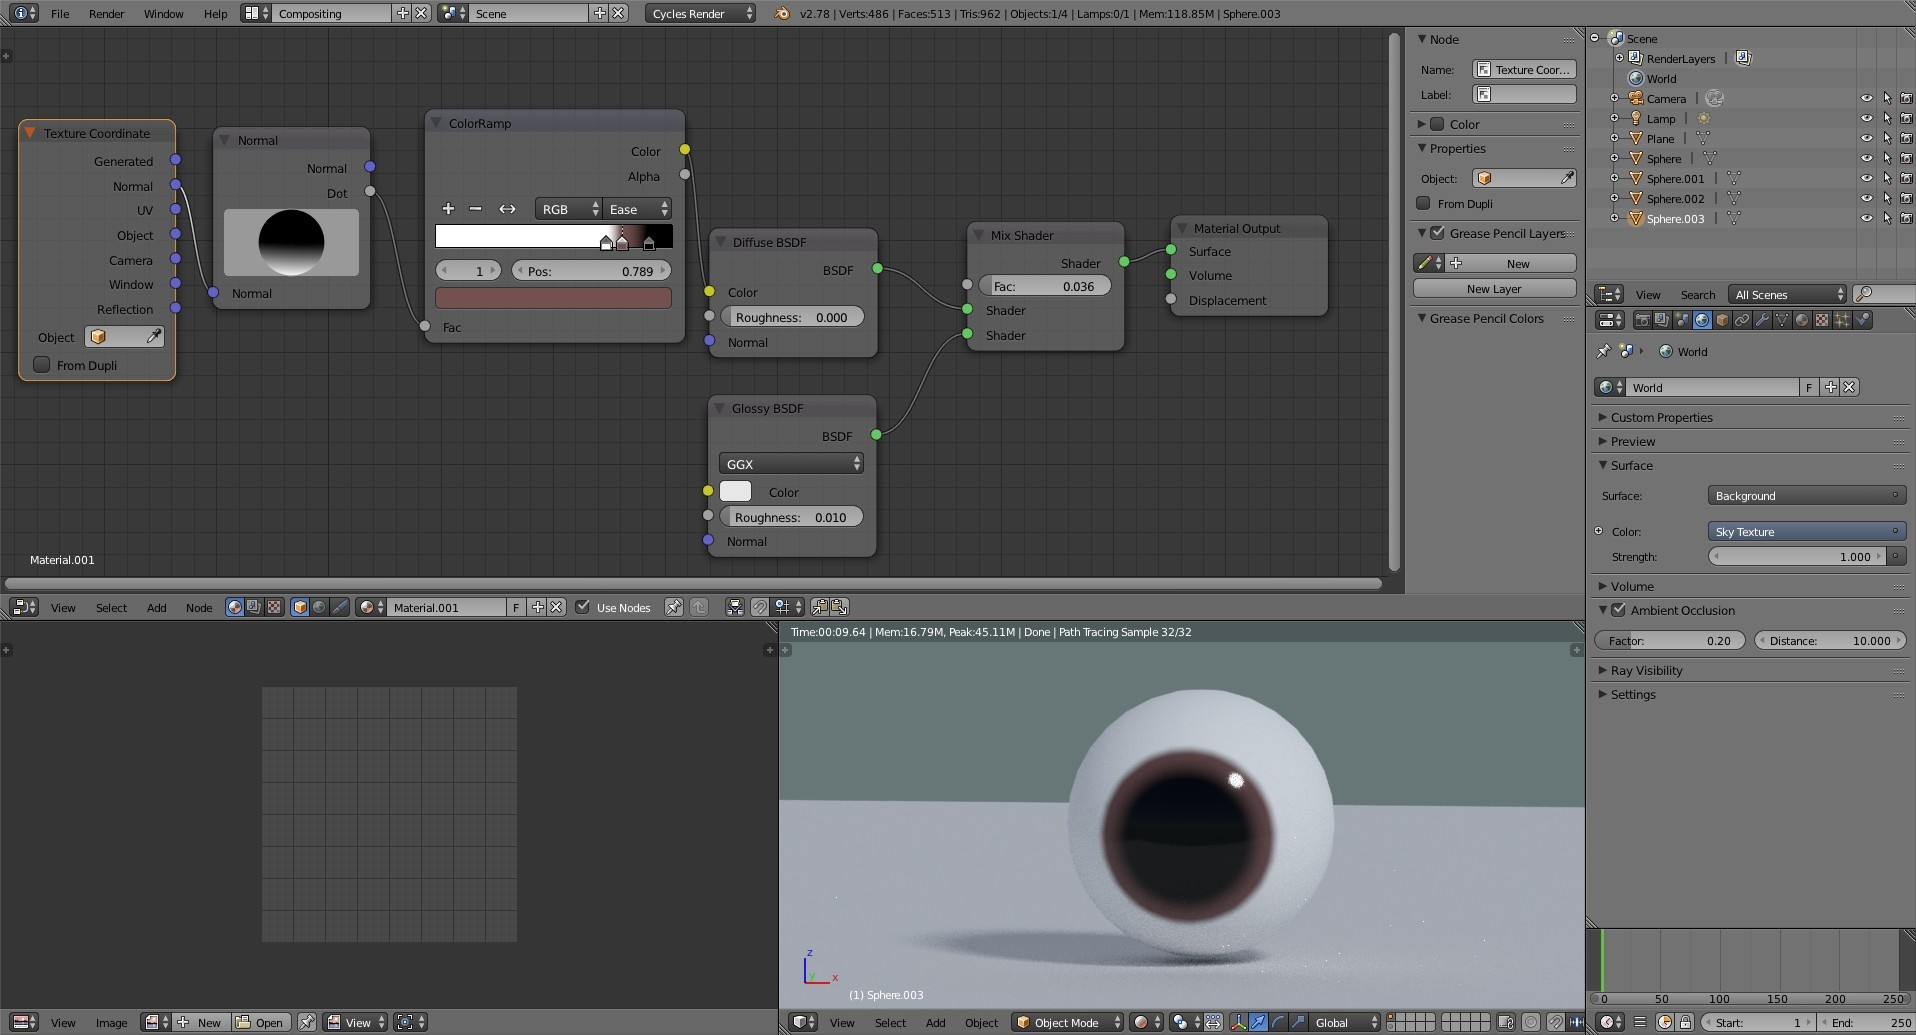Open the Help menu
The width and height of the screenshot is (1916, 1035).
pyautogui.click(x=215, y=13)
